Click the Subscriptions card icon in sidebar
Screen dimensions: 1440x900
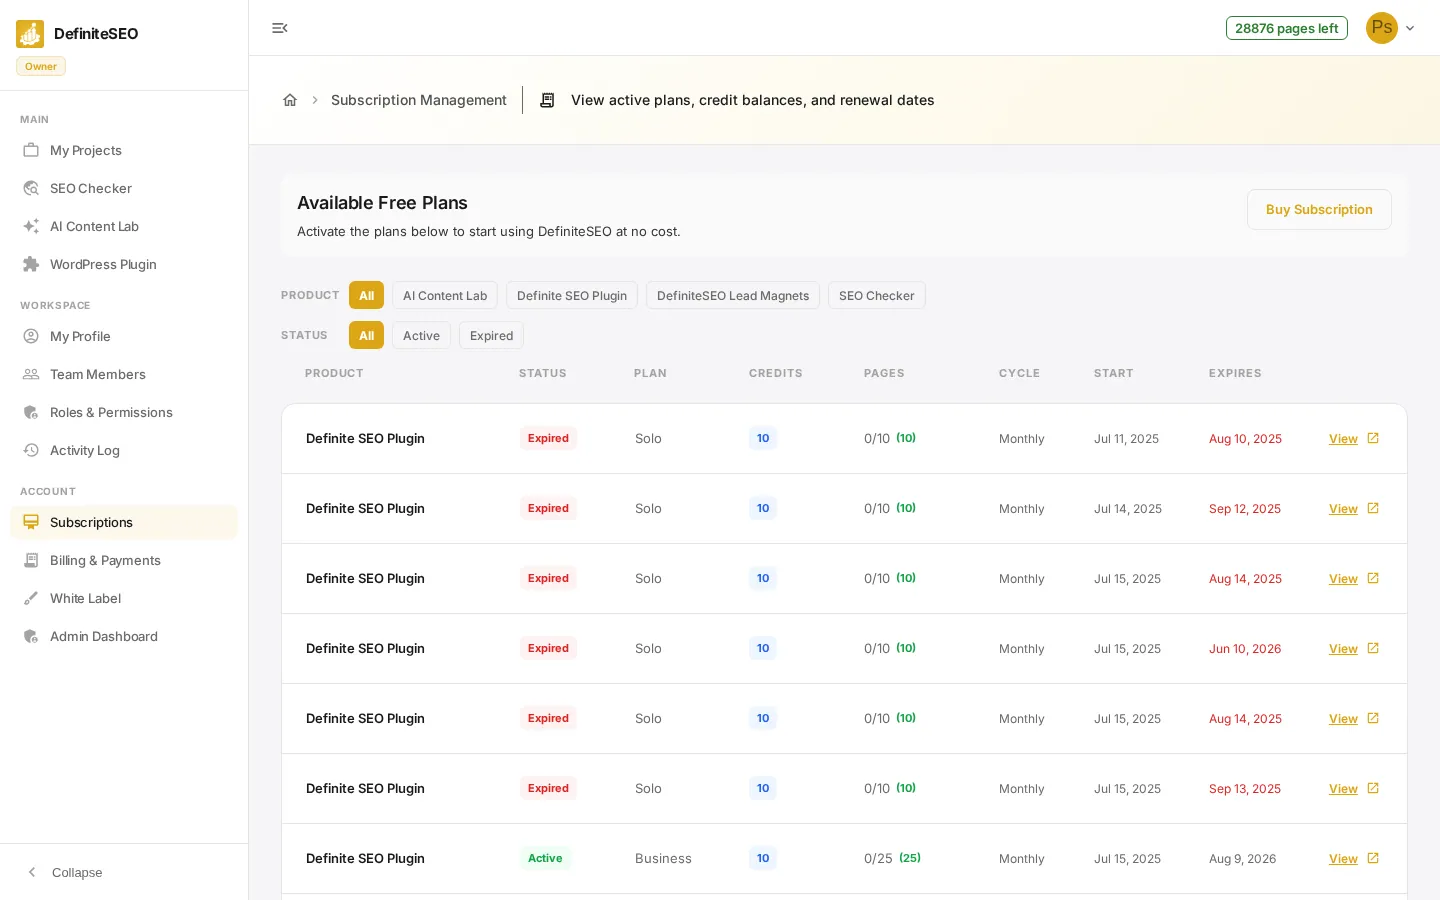point(31,522)
